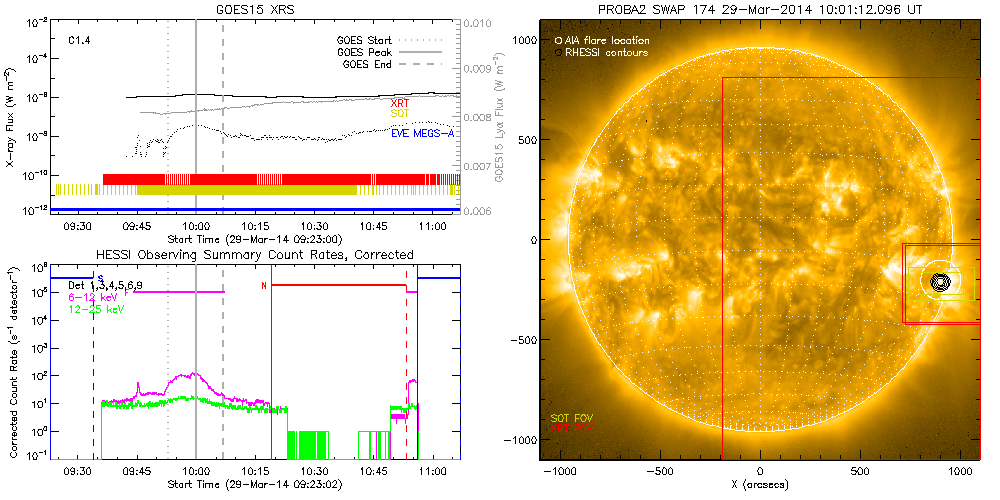Click the 'GOES15 XRS' plot title
The height and width of the screenshot is (500, 1000).
pyautogui.click(x=254, y=8)
